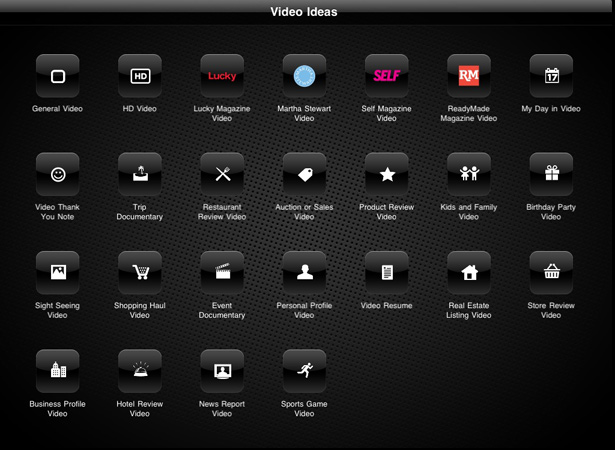Tap the News Report screen icon

click(x=222, y=371)
